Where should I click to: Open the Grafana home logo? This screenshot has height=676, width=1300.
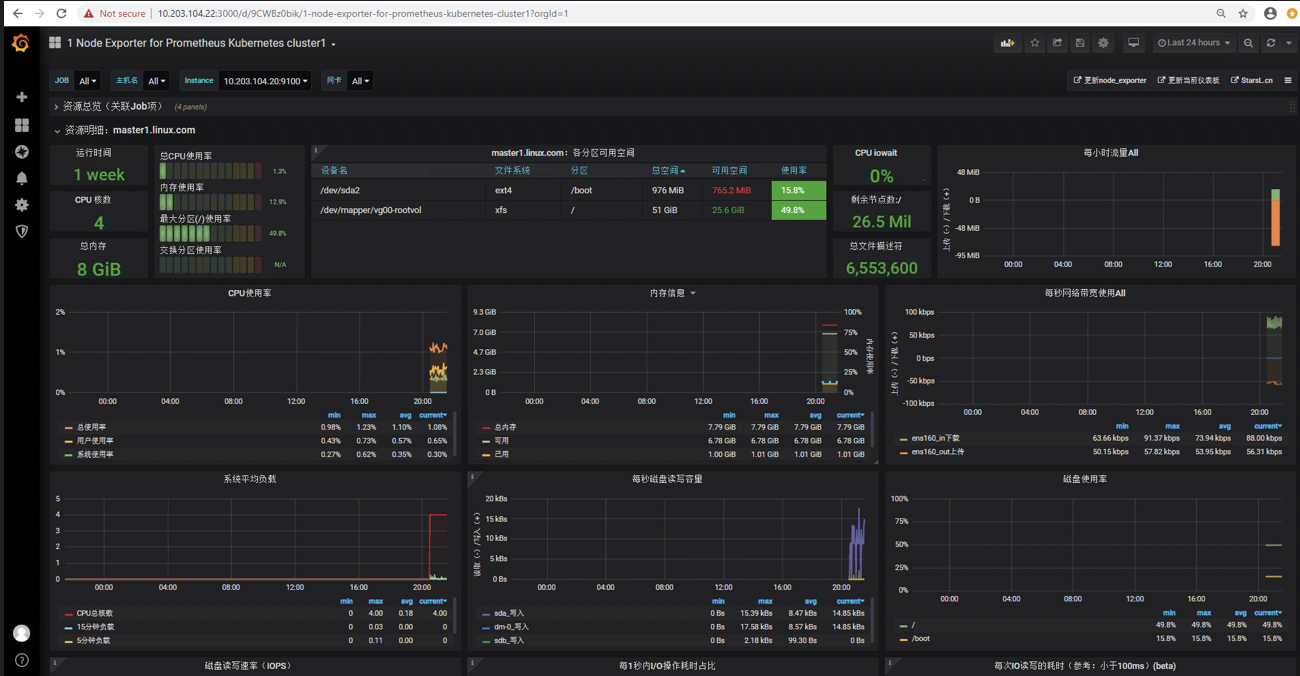coord(21,43)
